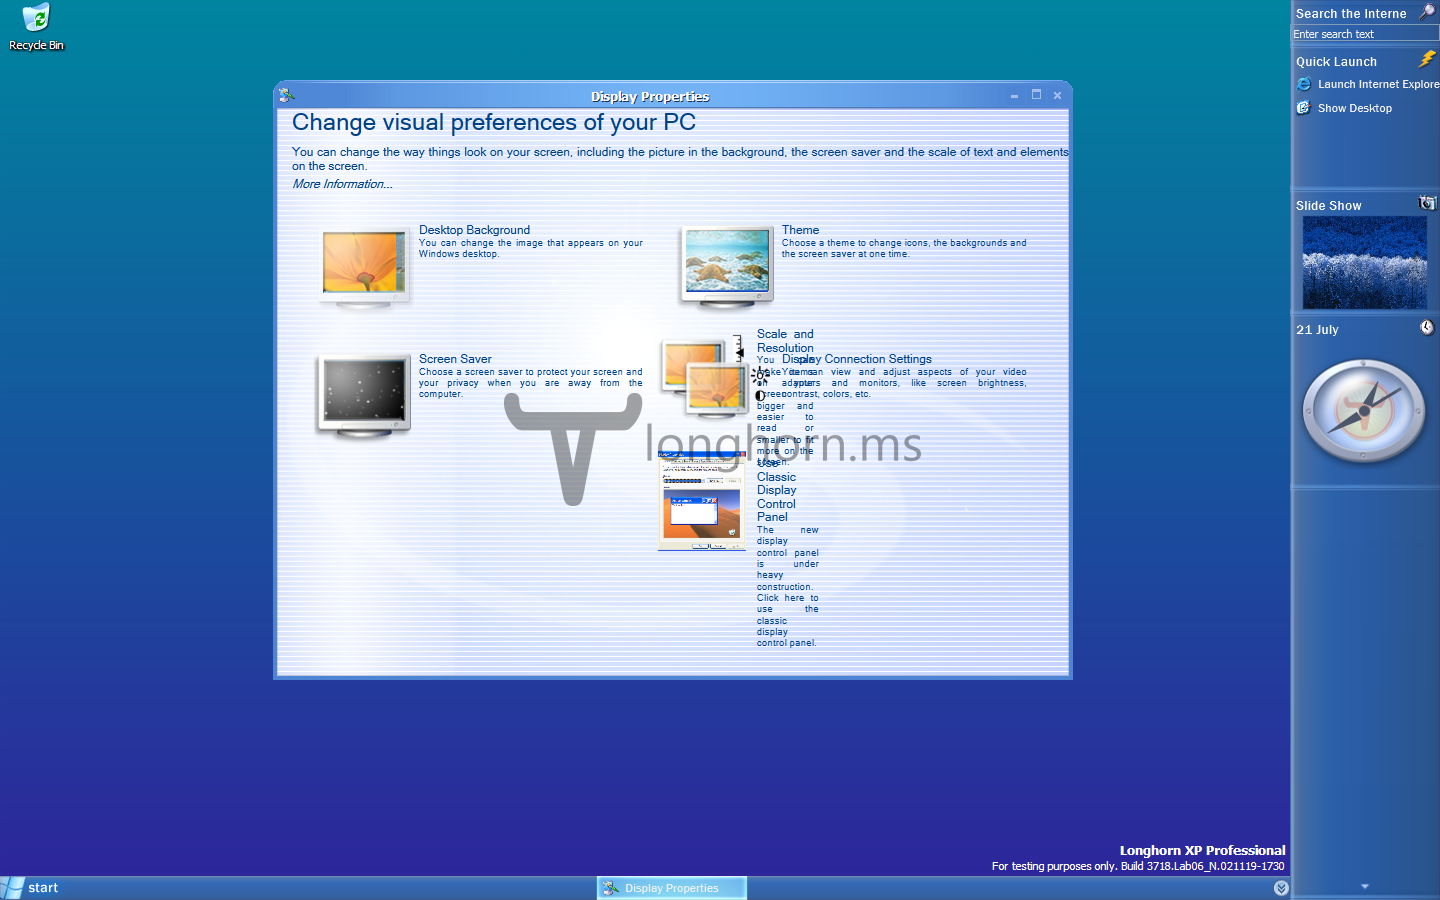Viewport: 1440px width, 900px height.
Task: Open the Recycle Bin desktop icon
Action: [x=36, y=27]
